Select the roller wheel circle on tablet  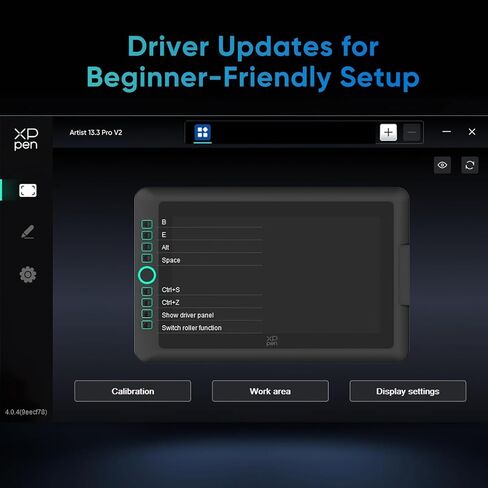[x=147, y=275]
